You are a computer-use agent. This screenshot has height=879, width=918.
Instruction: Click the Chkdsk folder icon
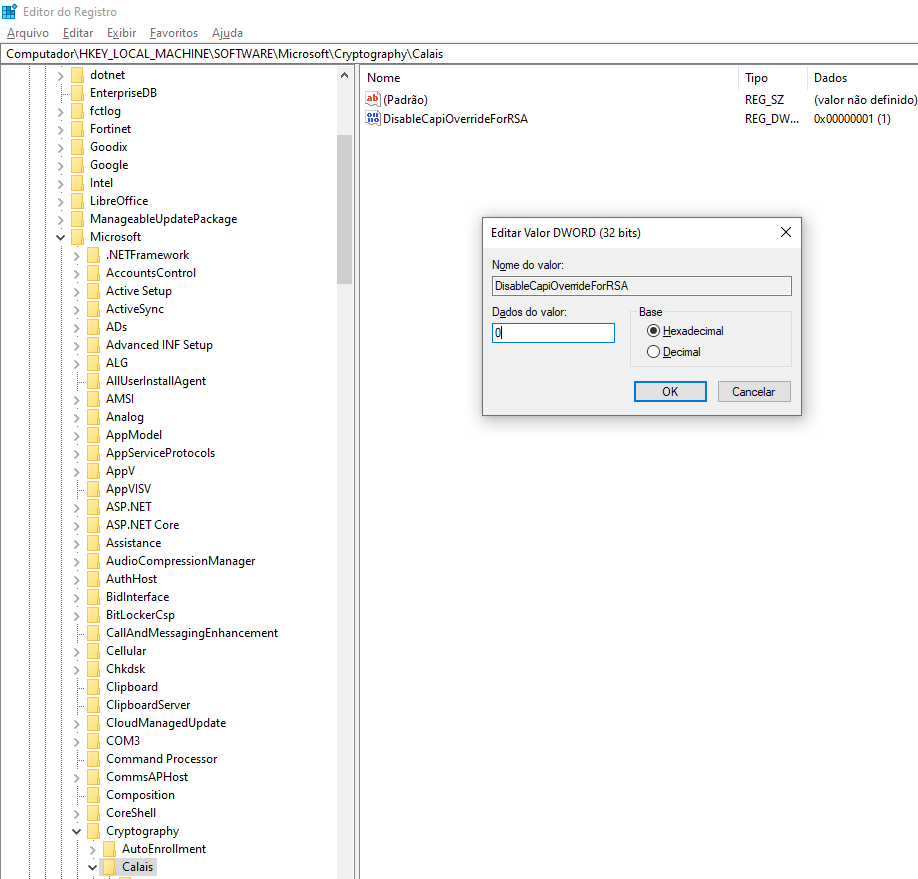tap(93, 669)
